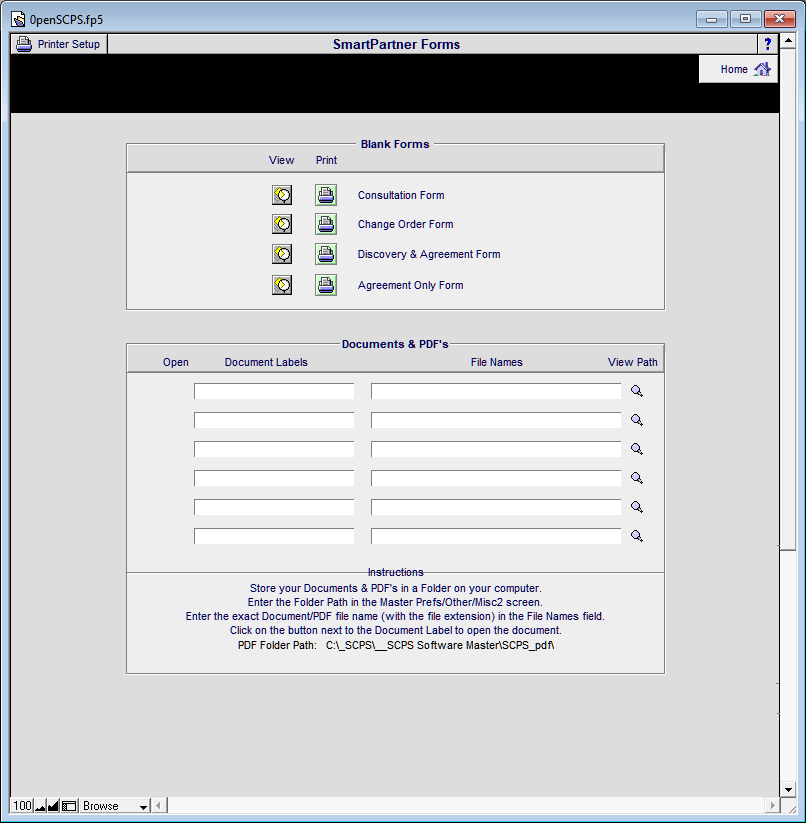
Task: Click the "View Path" column header
Action: point(632,362)
